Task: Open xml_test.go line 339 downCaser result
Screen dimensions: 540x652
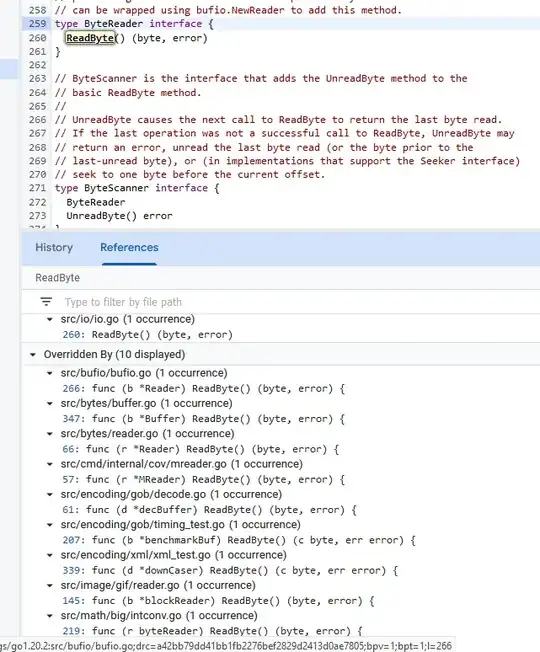Action: pos(230,571)
